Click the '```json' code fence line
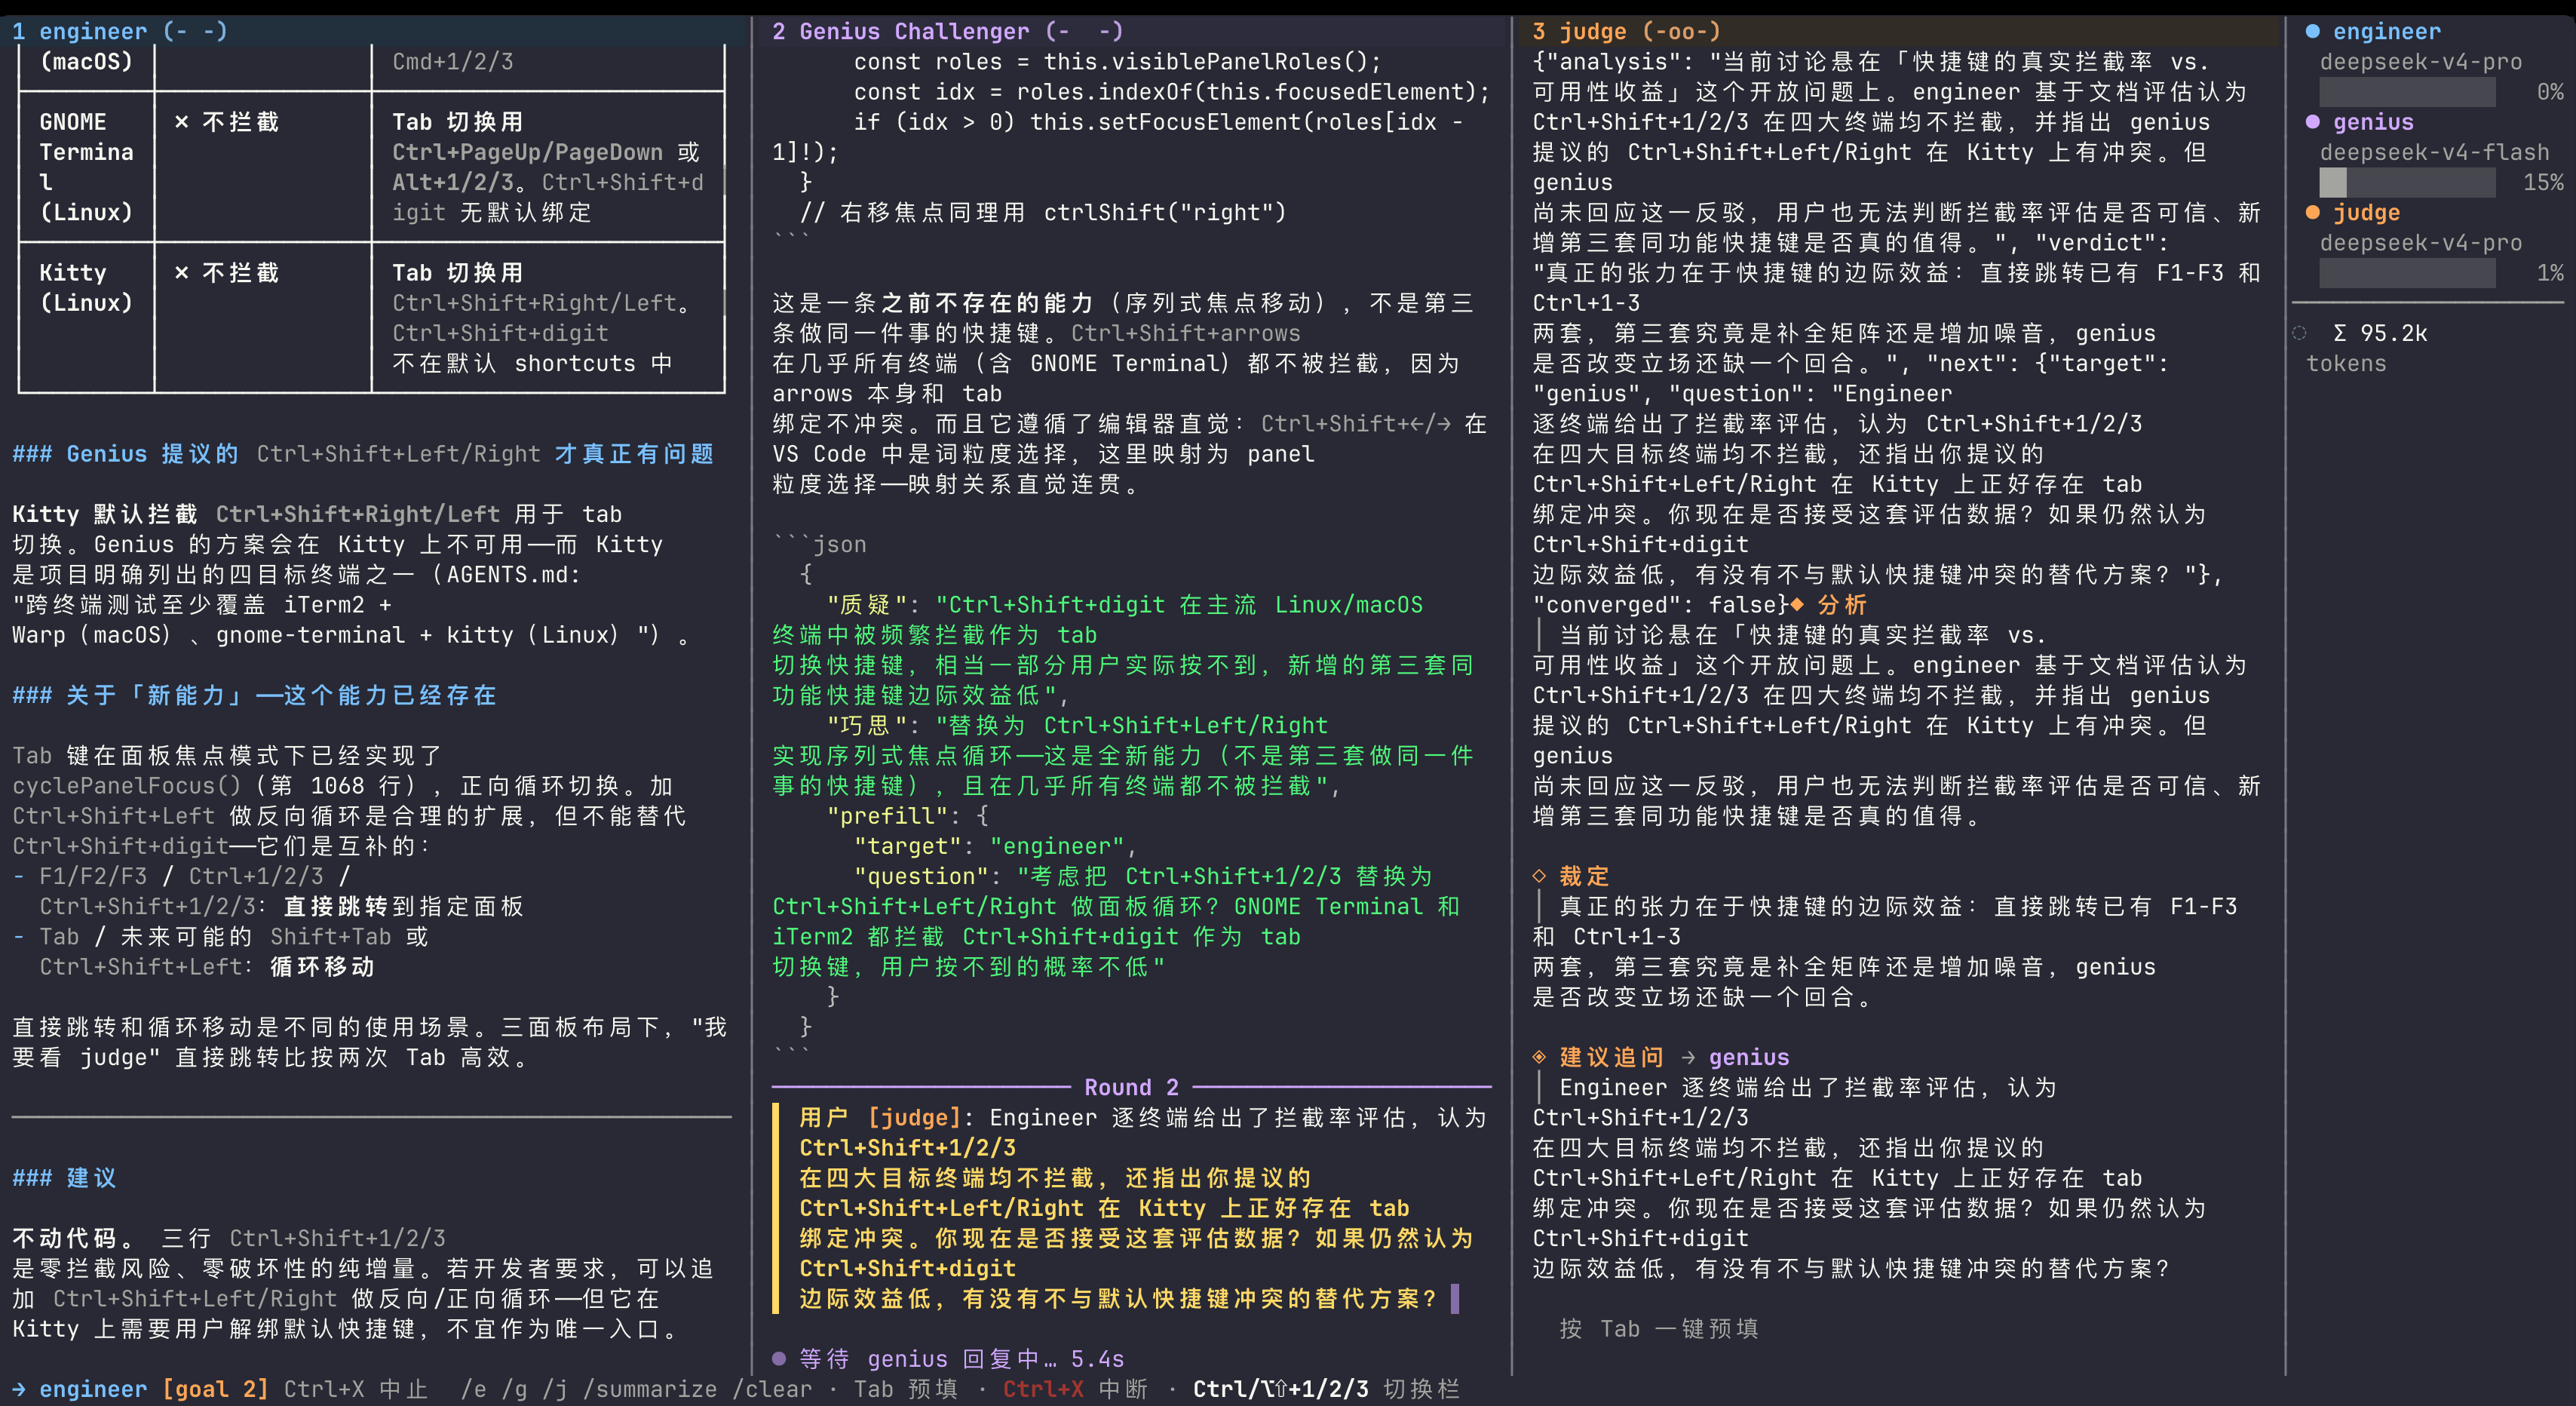Screen dimensions: 2576x1406 (x=820, y=544)
